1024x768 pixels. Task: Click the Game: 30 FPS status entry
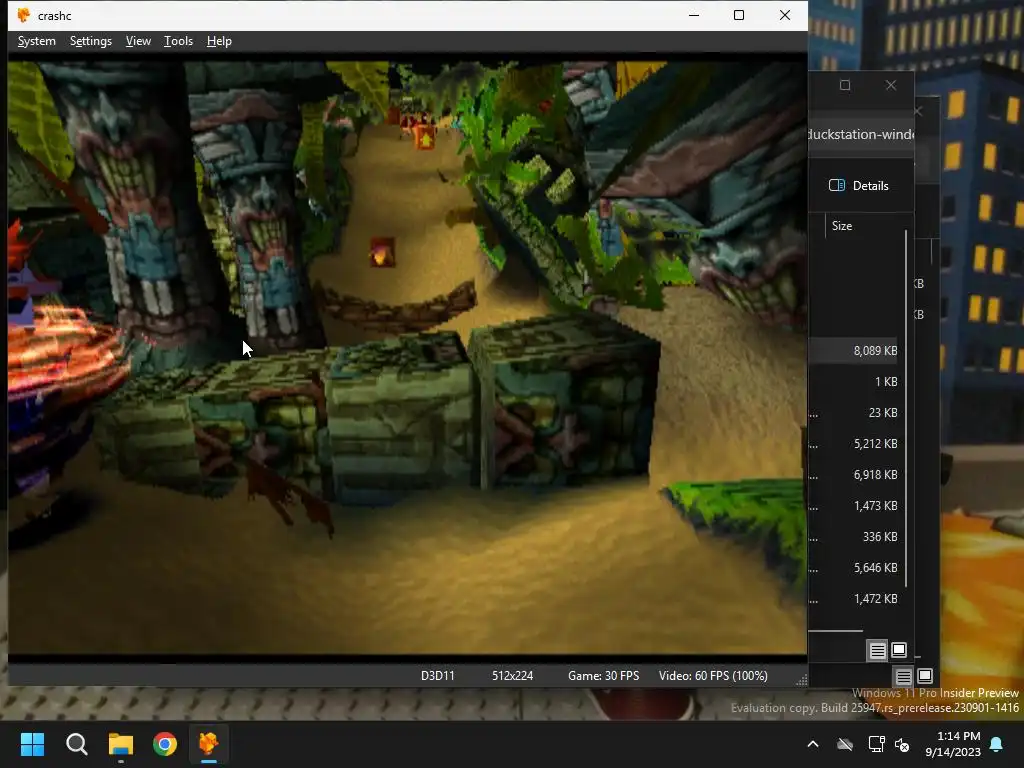pyautogui.click(x=603, y=676)
